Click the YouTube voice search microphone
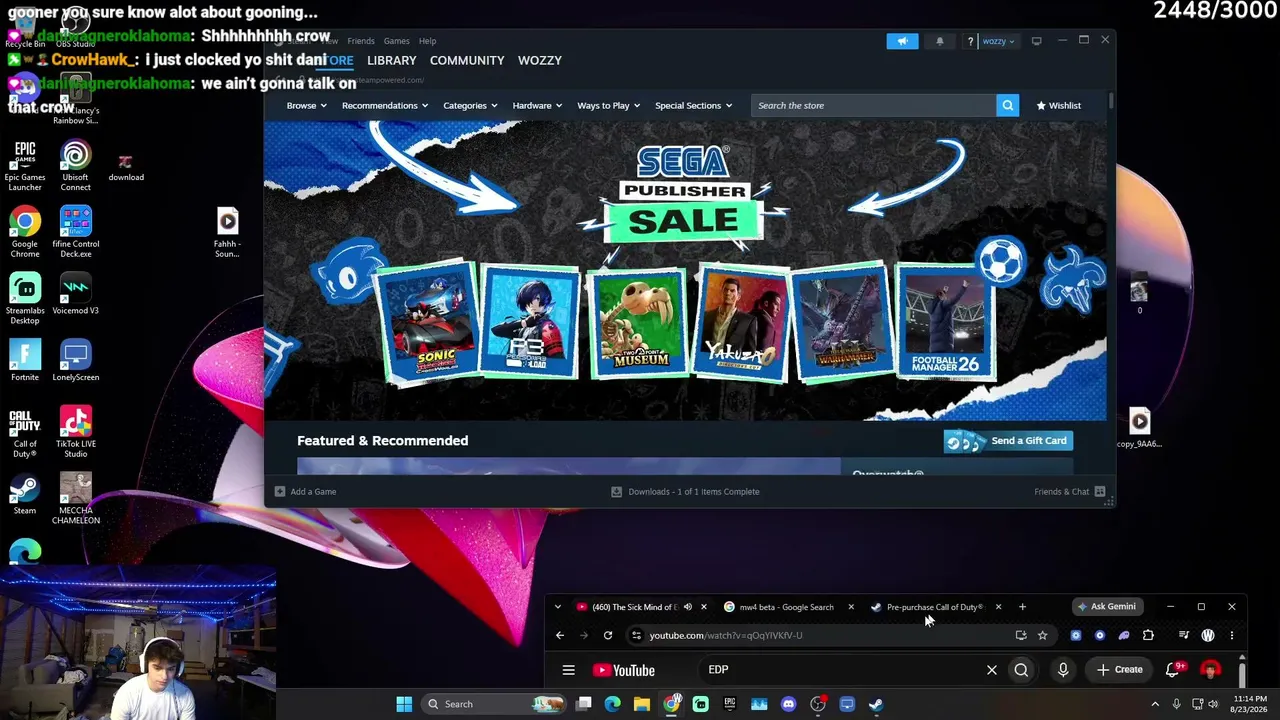Viewport: 1280px width, 720px height. click(x=1063, y=670)
